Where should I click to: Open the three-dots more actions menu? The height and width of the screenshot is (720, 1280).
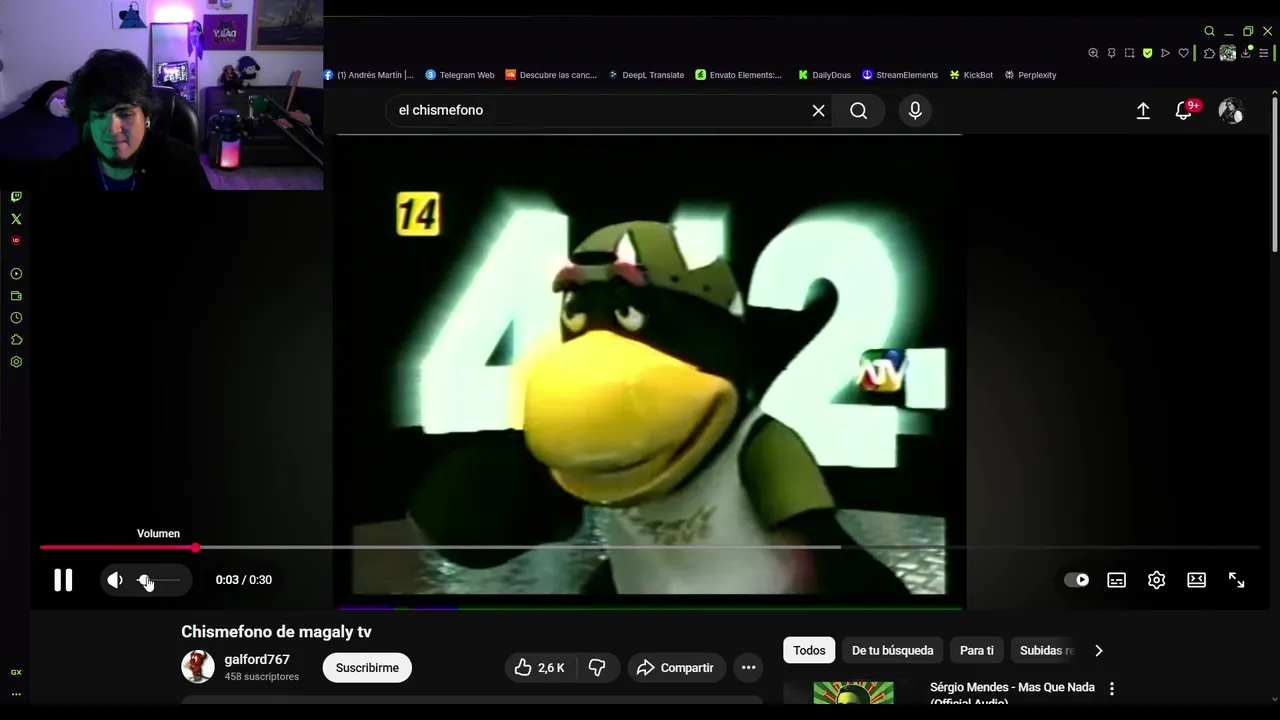tap(748, 667)
